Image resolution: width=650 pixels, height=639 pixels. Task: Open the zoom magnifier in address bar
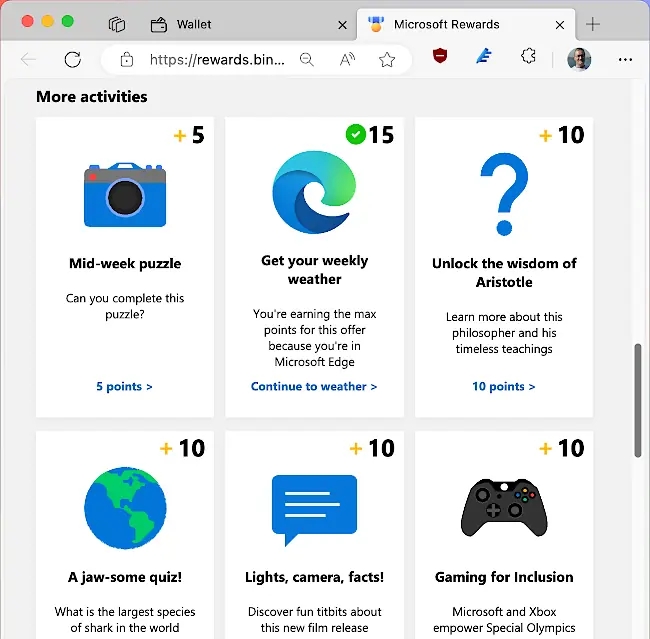click(307, 60)
